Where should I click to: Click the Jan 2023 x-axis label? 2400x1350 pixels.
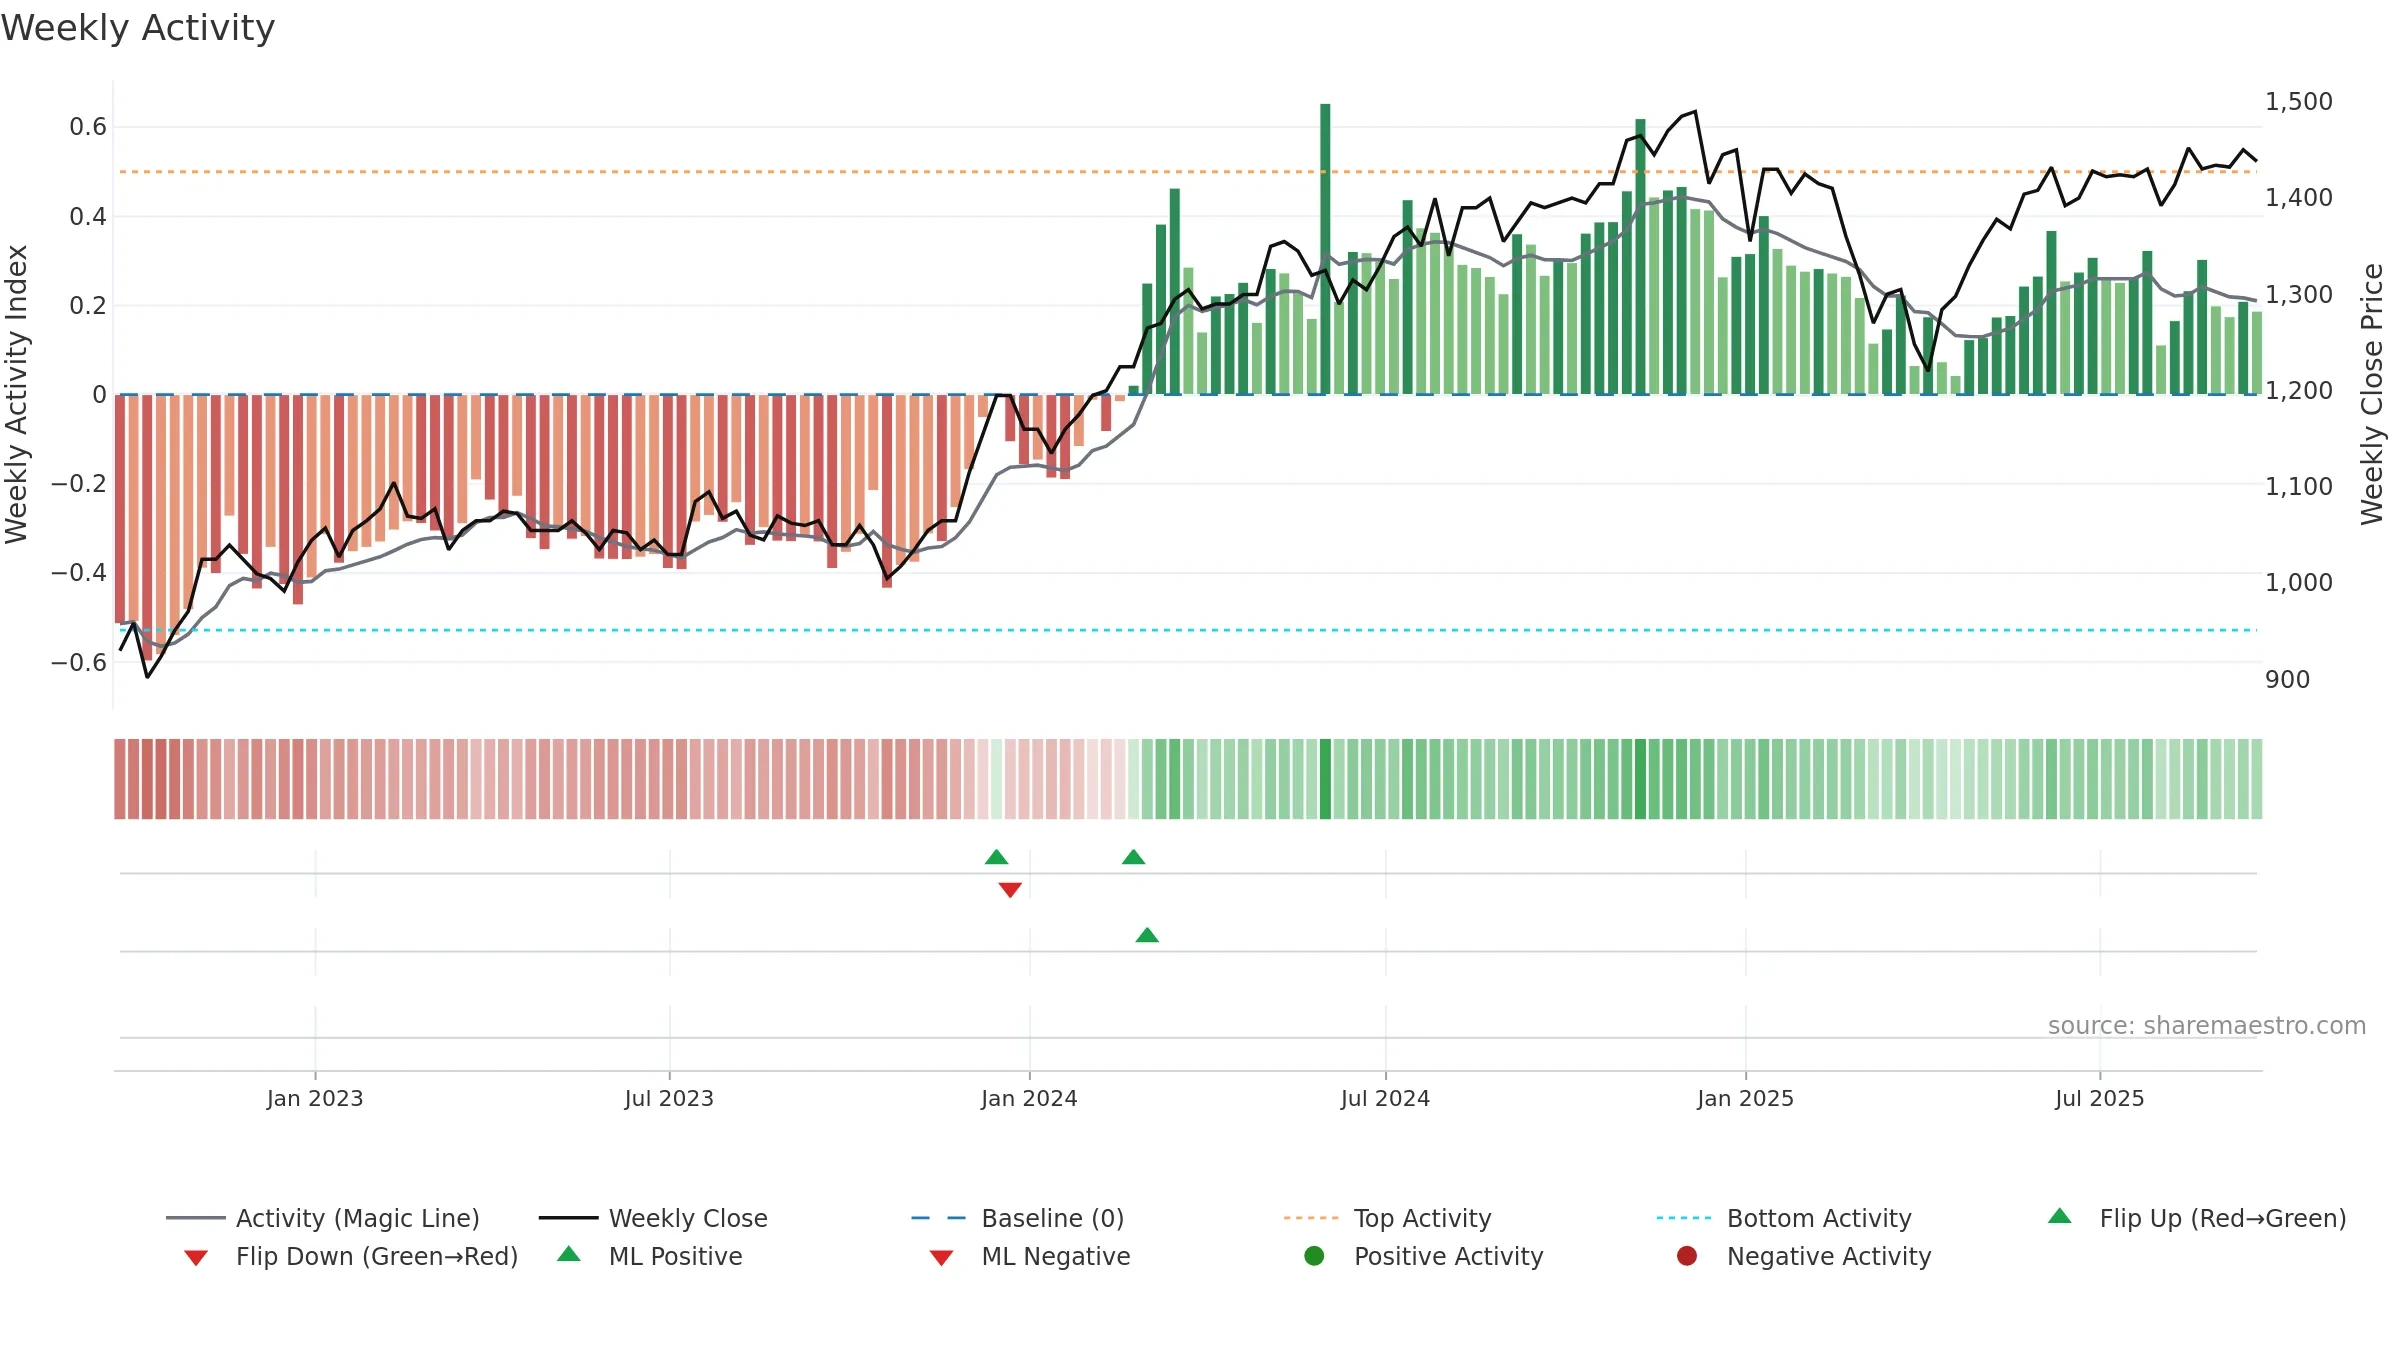coord(315,1098)
